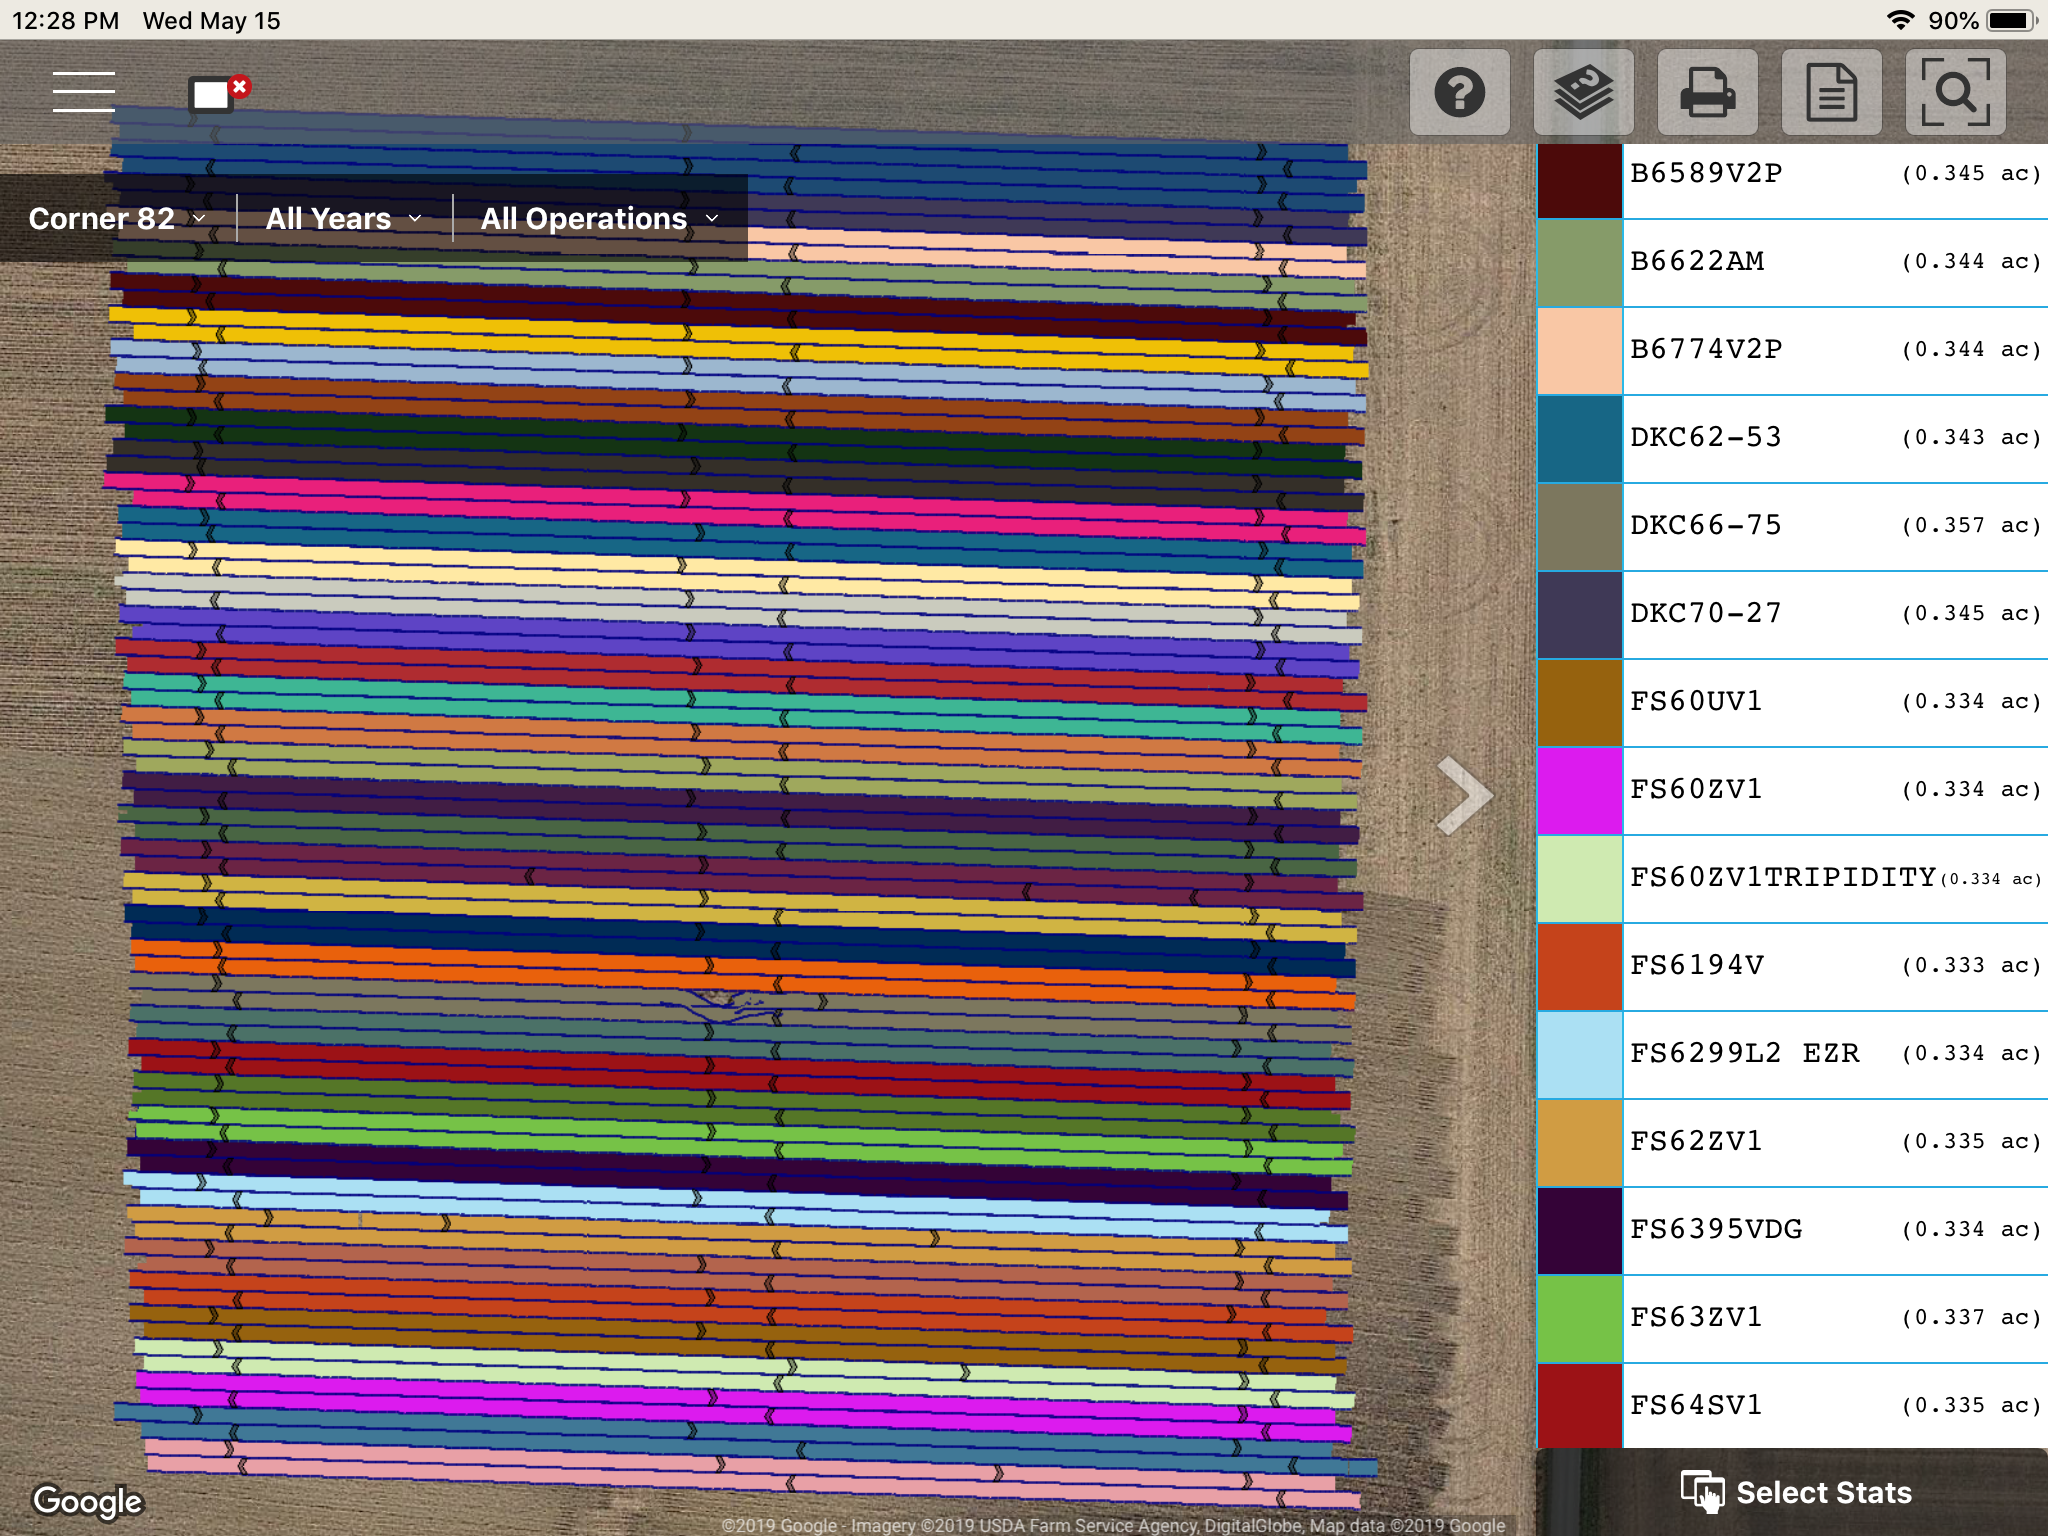
Task: Click the Google logo link
Action: 88,1501
